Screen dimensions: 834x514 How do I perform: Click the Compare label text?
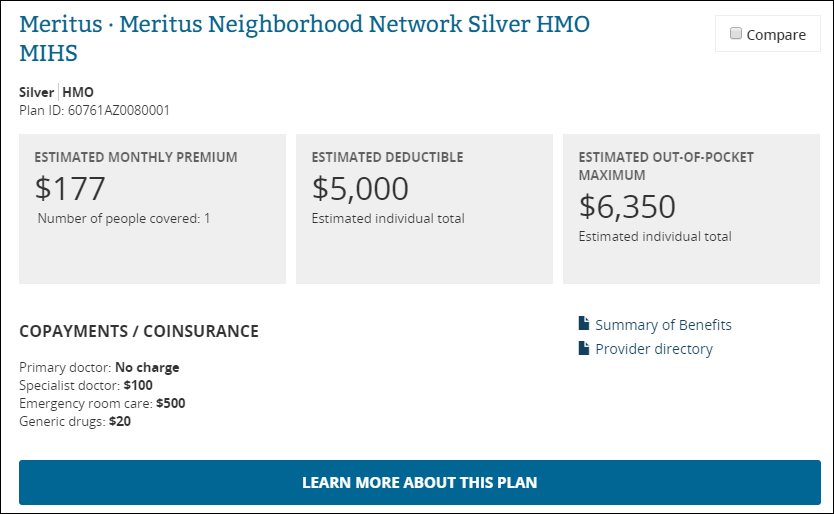pyautogui.click(x=775, y=35)
